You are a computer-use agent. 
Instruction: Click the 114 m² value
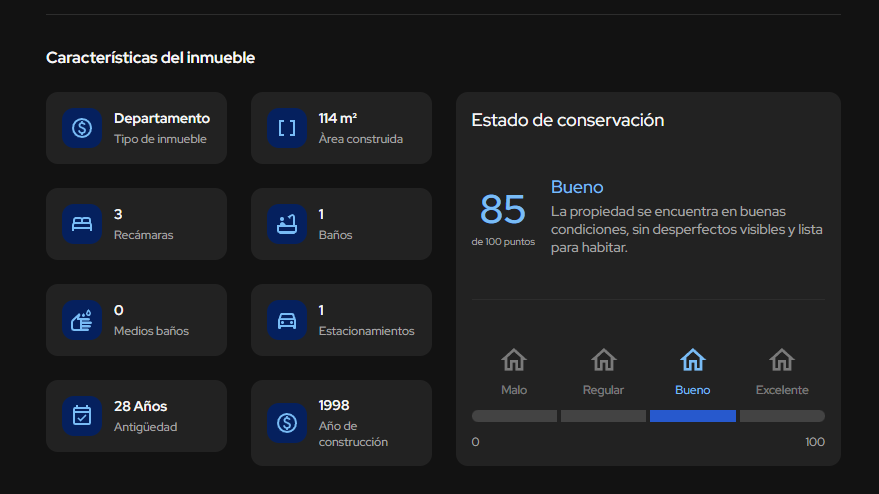pos(338,118)
